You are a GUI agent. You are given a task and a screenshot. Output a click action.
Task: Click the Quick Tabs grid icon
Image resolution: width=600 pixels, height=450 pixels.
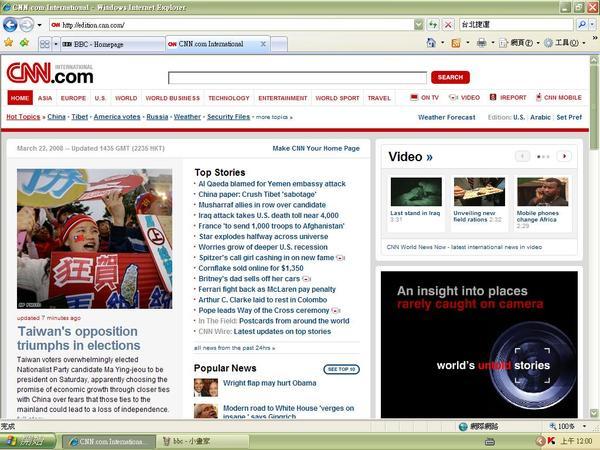[45, 44]
